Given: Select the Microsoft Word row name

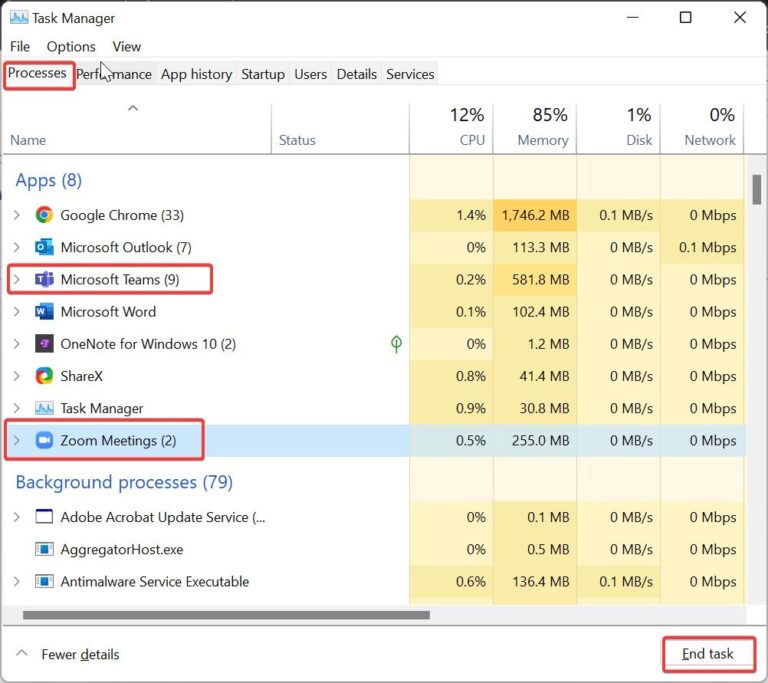Looking at the screenshot, I should [x=108, y=312].
